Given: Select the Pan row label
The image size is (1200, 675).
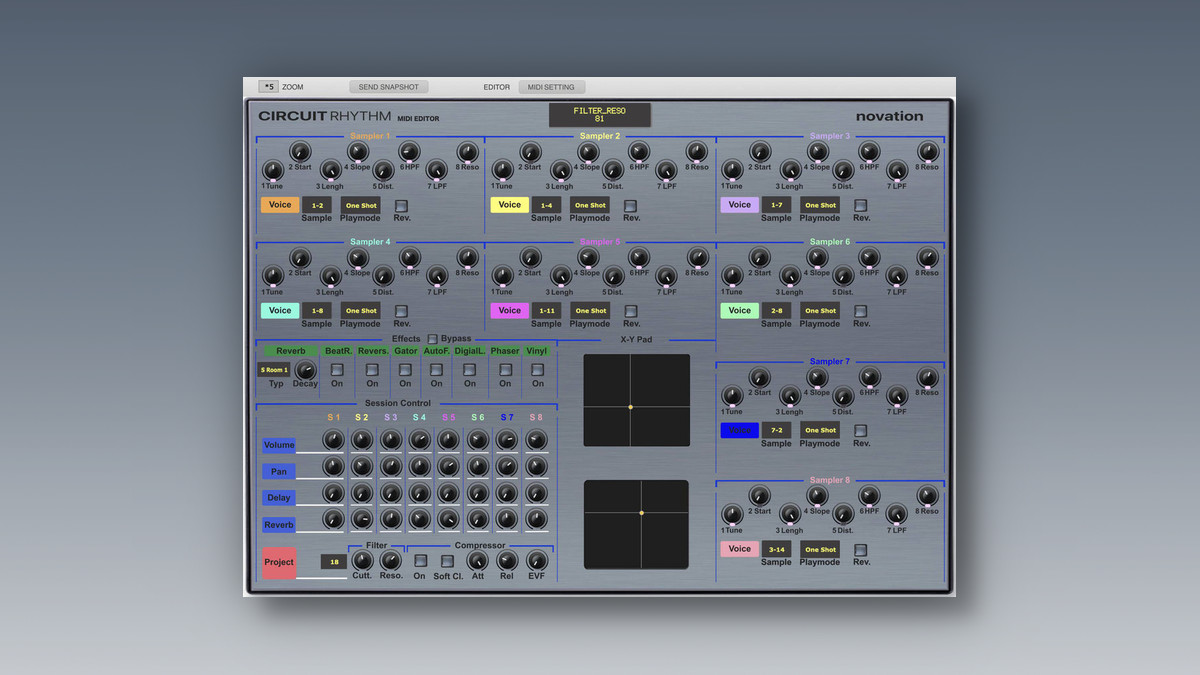Looking at the screenshot, I should (x=279, y=471).
